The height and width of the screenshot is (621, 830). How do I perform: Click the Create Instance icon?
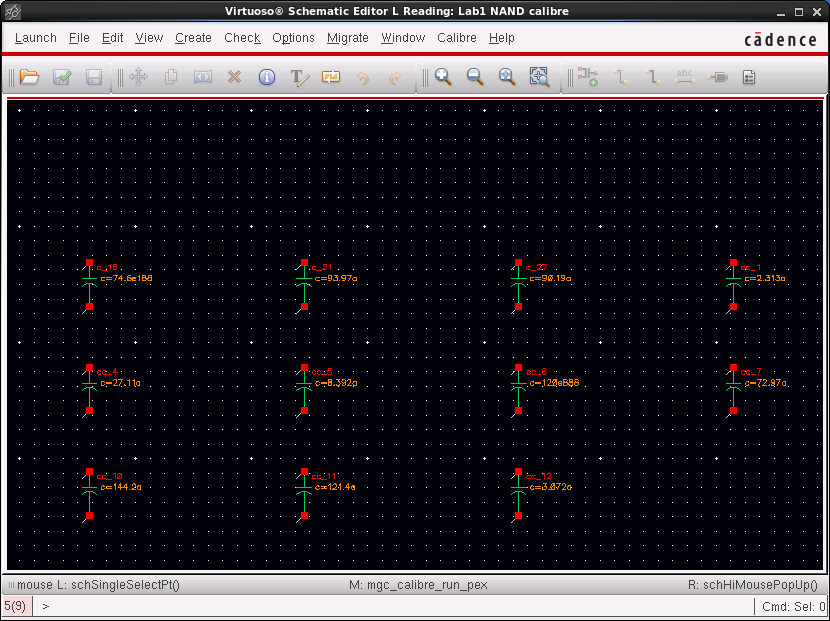click(x=588, y=77)
